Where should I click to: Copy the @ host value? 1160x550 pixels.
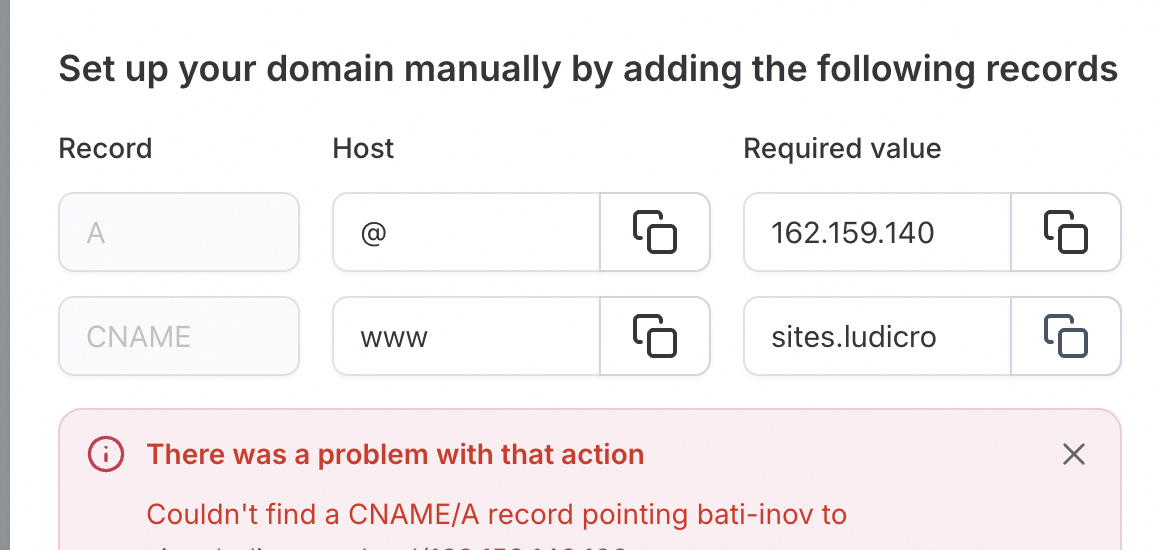click(x=655, y=232)
